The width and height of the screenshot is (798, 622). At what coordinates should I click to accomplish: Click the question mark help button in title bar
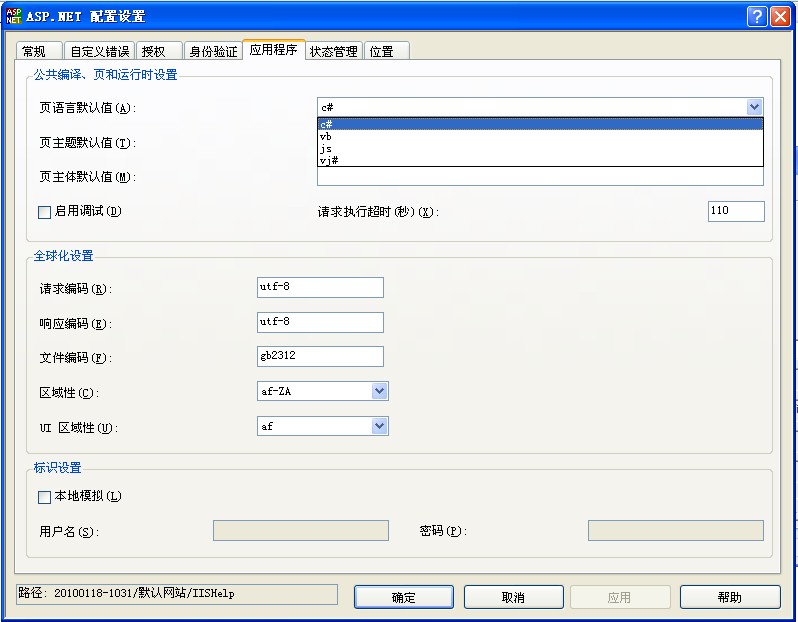tap(757, 16)
